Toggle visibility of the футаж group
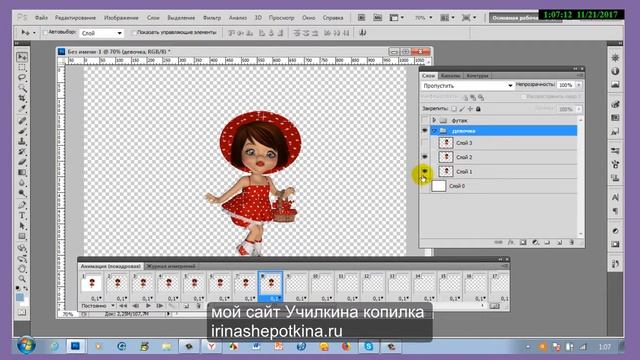Image resolution: width=640 pixels, height=360 pixels. click(x=425, y=120)
